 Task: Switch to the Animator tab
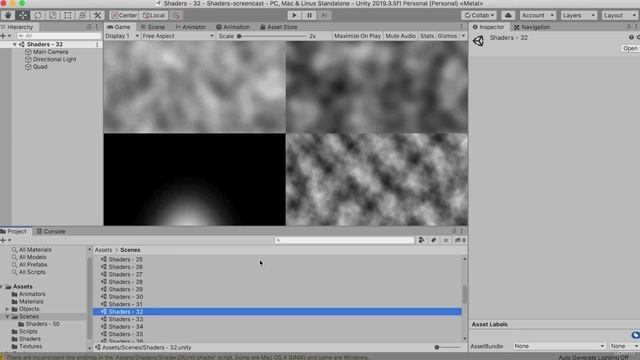click(191, 27)
